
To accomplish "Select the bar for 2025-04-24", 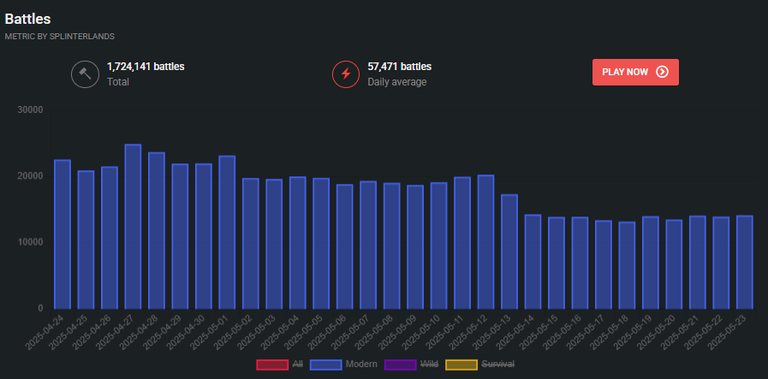I will click(62, 235).
